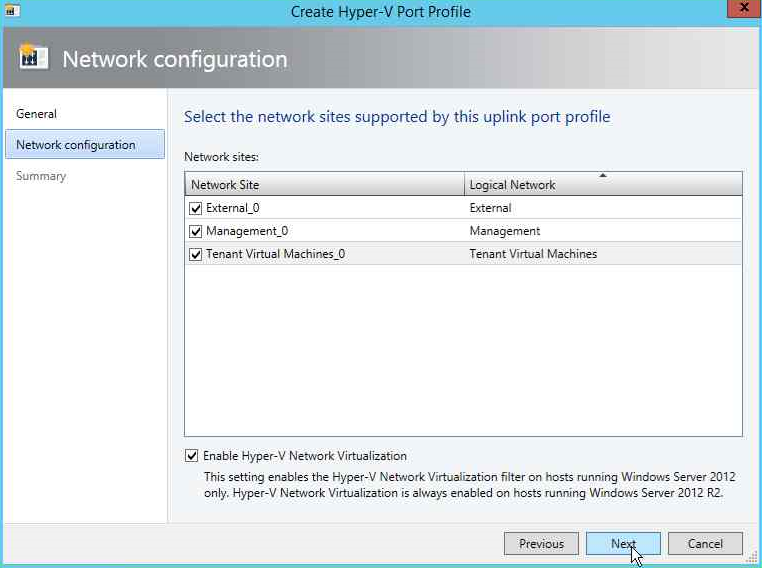Click the Next button
The height and width of the screenshot is (568, 762).
coord(623,543)
